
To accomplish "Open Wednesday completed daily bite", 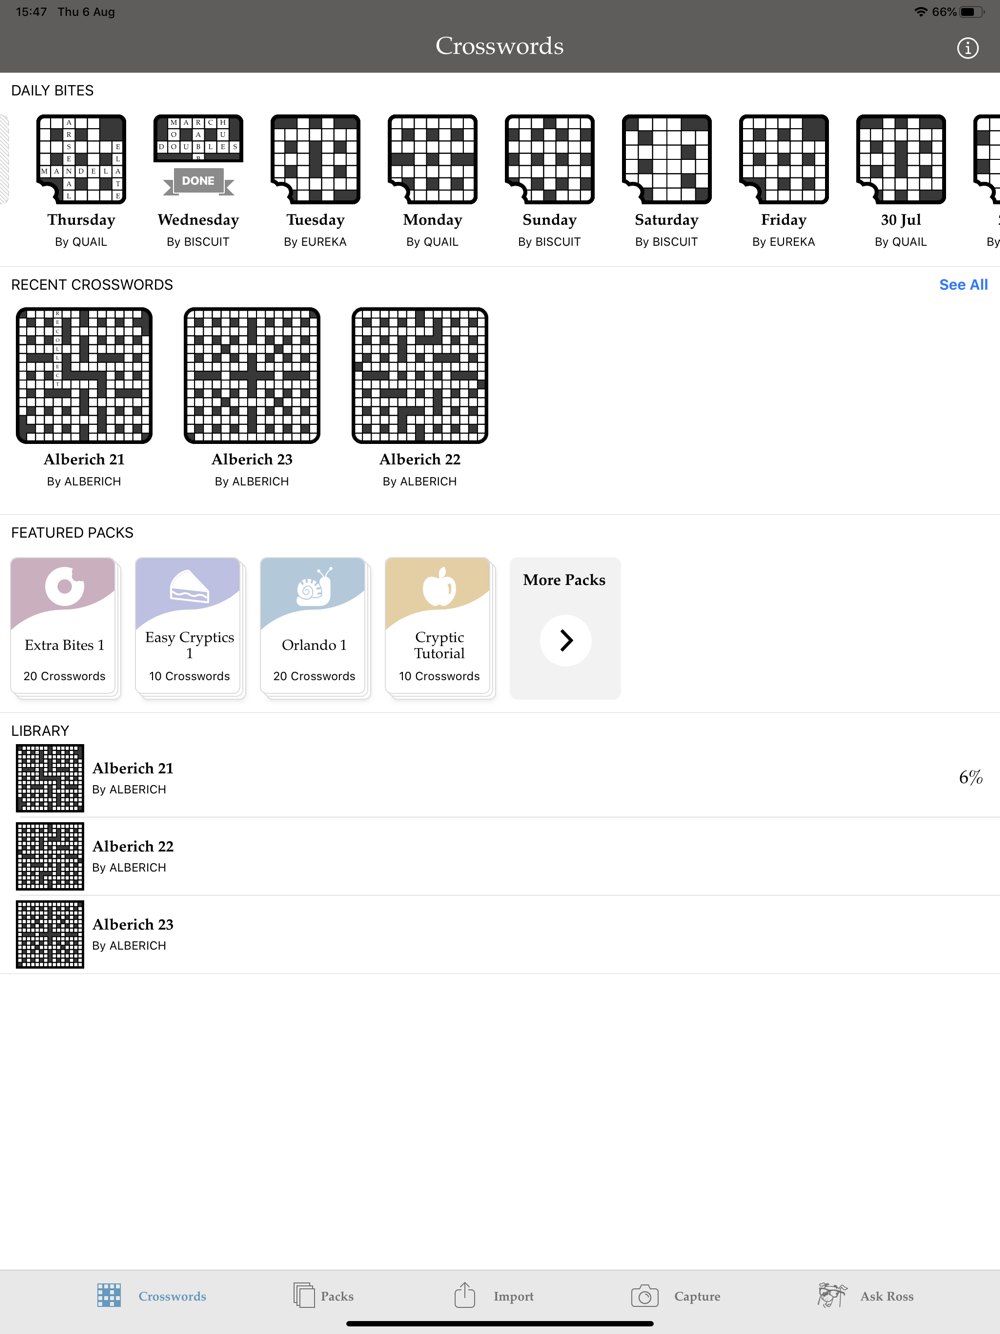I will 198,159.
